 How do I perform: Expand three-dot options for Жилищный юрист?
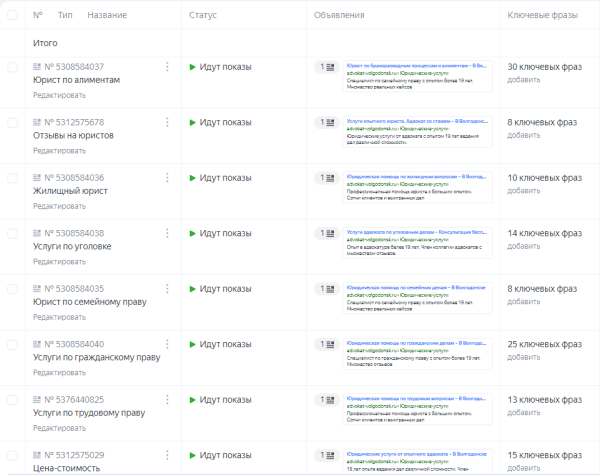[167, 178]
